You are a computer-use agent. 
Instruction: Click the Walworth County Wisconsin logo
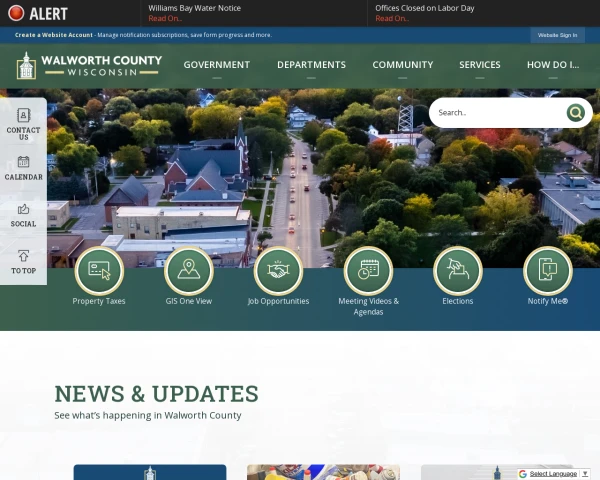pos(89,65)
